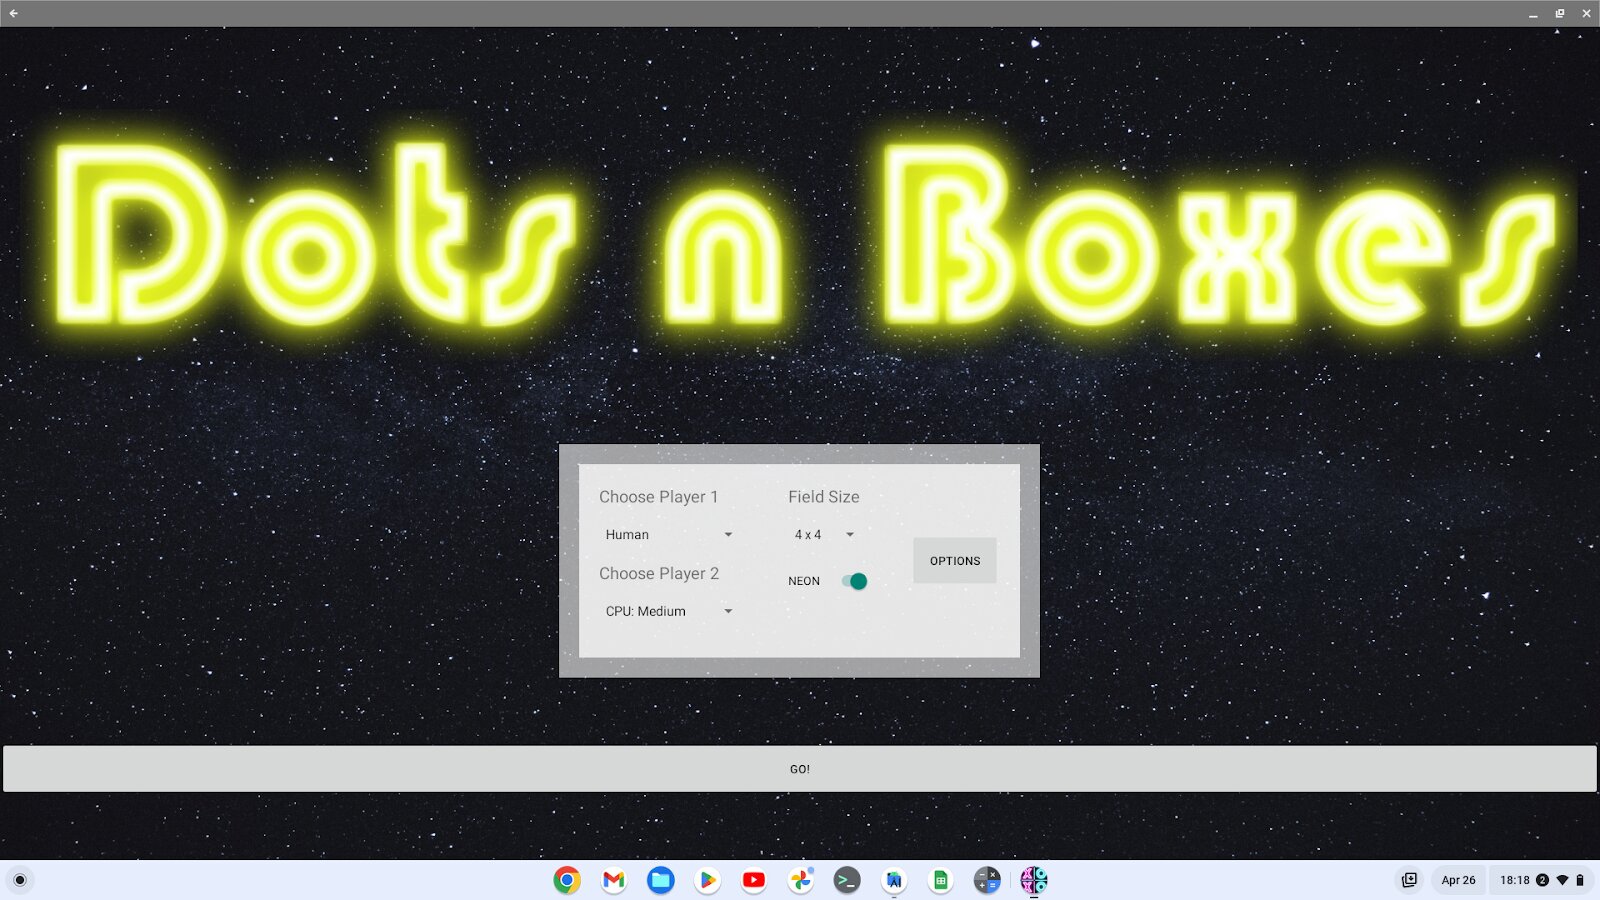The width and height of the screenshot is (1600, 900).
Task: Open the Files app icon
Action: coord(660,880)
